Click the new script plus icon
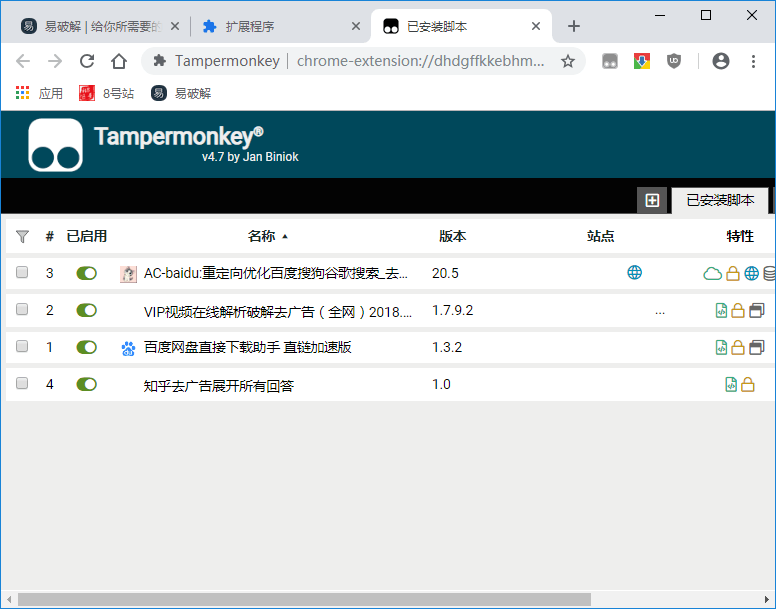776x609 pixels. 652,200
